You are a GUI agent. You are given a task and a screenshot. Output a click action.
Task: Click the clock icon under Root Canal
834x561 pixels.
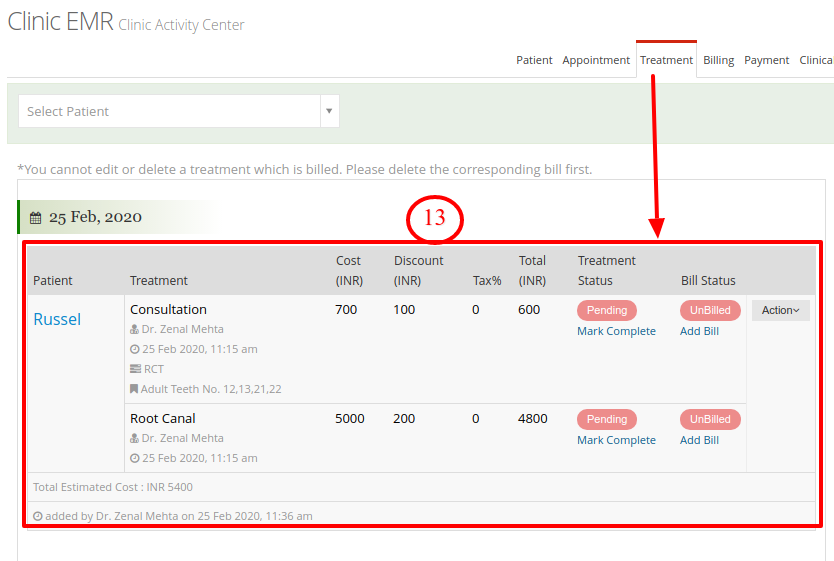click(x=135, y=458)
